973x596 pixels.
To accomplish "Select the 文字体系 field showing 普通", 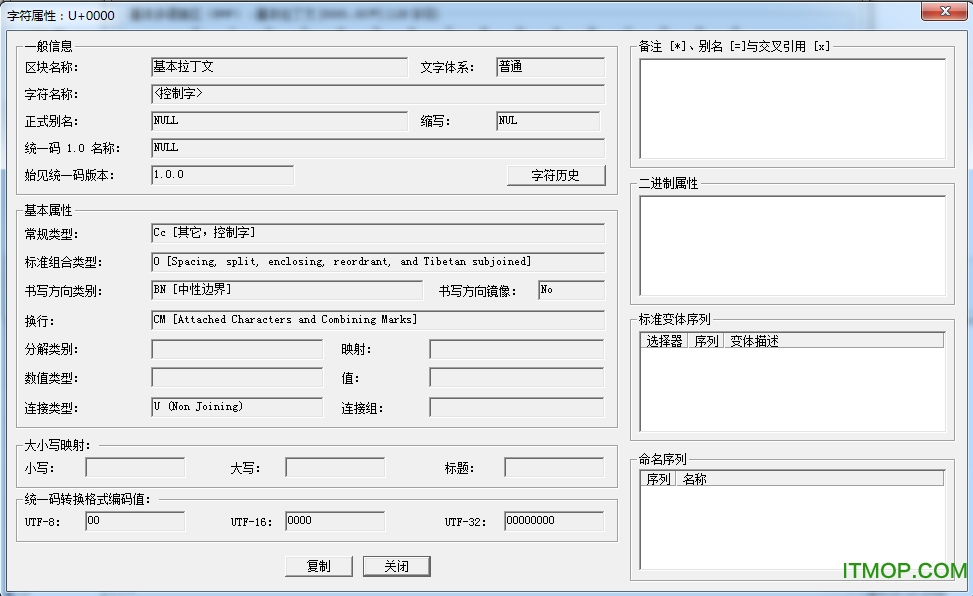I will coord(548,67).
